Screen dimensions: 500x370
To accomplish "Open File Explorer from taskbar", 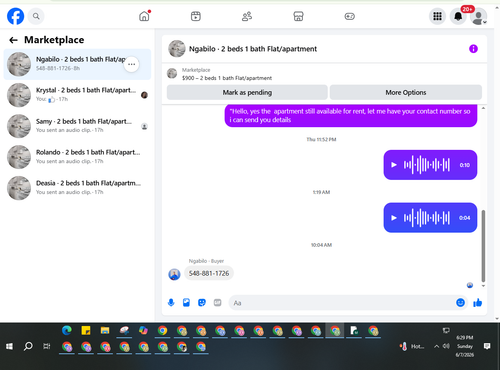I will 105,330.
